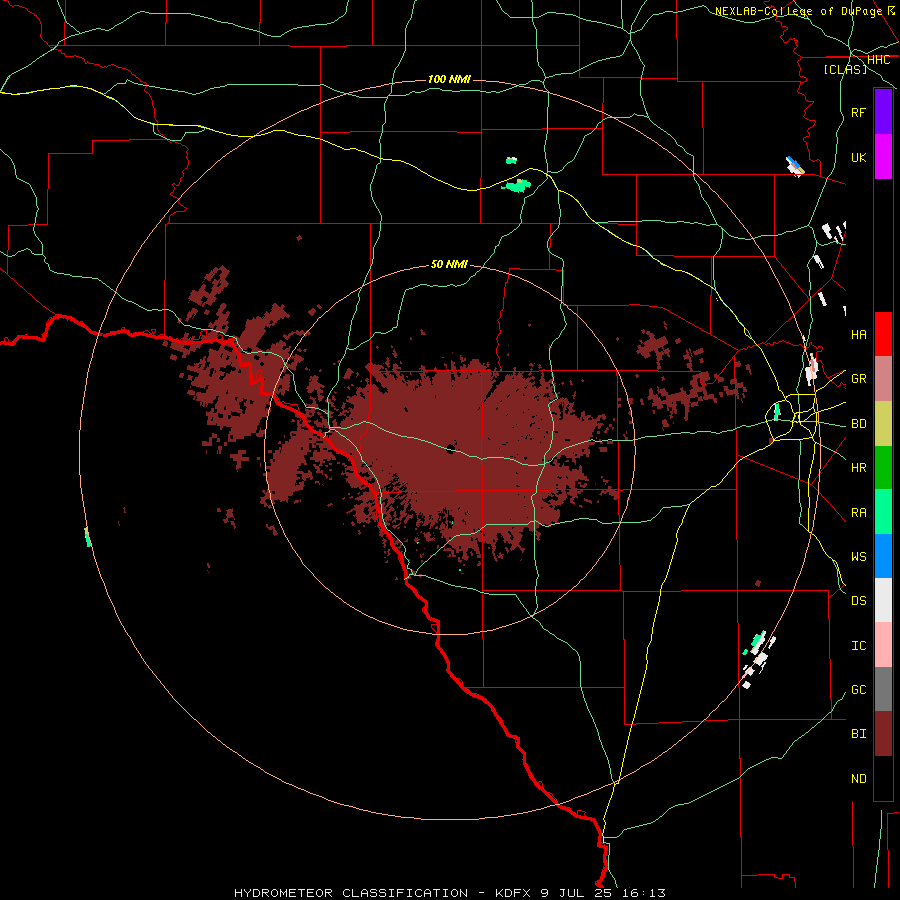Image resolution: width=900 pixels, height=900 pixels.
Task: Click the HA red legend color block
Action: coord(883,334)
